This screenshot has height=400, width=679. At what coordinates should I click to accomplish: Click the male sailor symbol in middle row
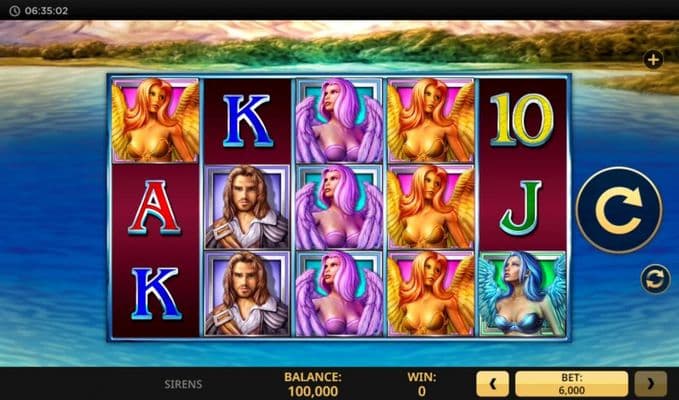coord(247,207)
